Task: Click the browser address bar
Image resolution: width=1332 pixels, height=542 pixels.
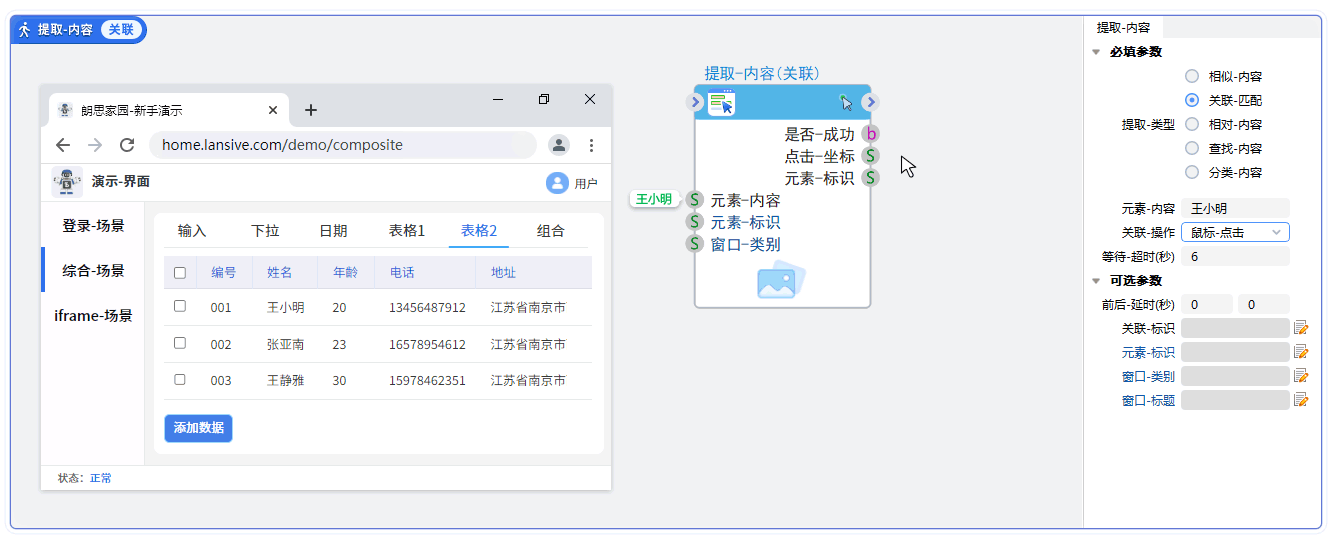Action: pyautogui.click(x=343, y=145)
